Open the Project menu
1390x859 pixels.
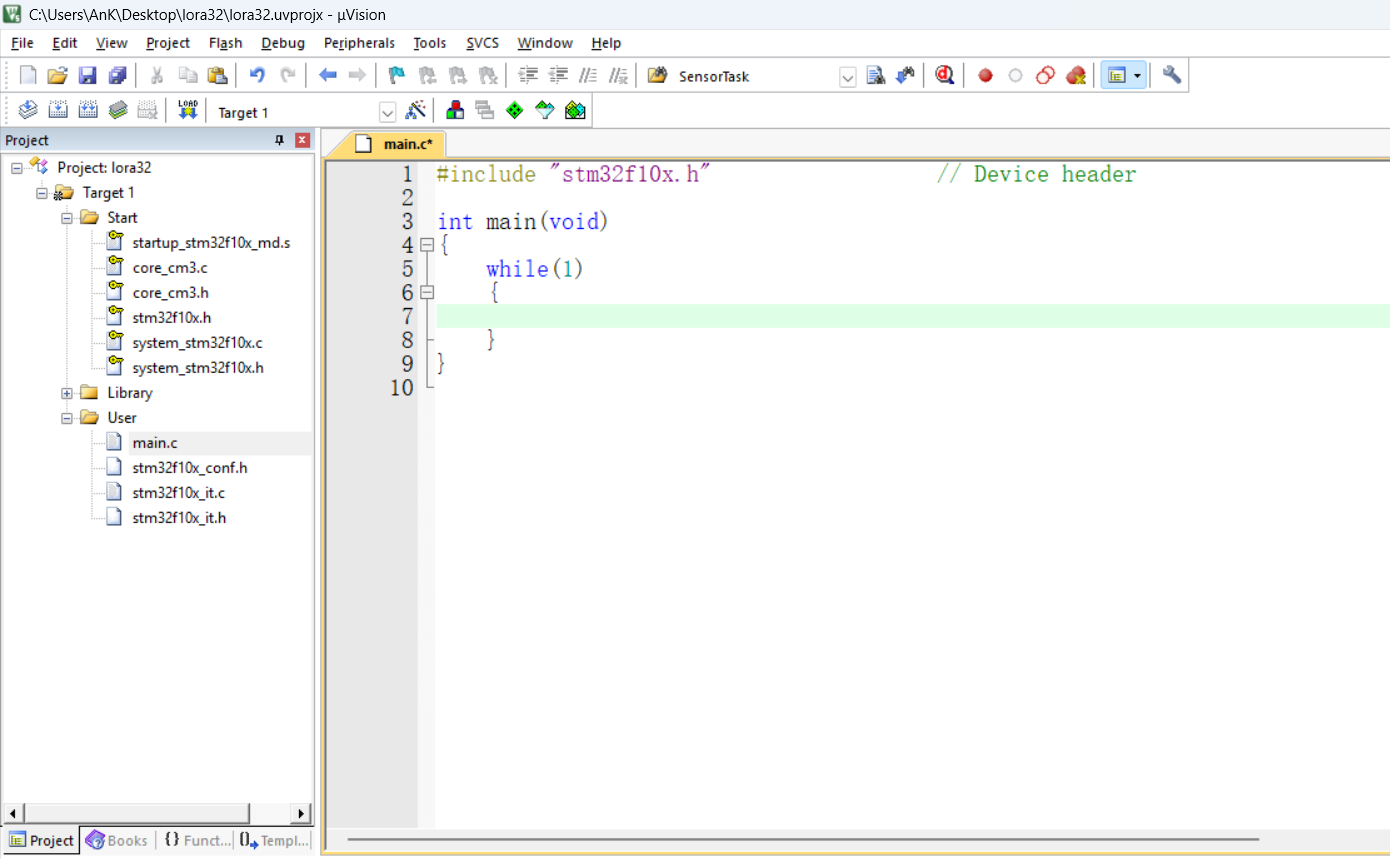click(168, 43)
